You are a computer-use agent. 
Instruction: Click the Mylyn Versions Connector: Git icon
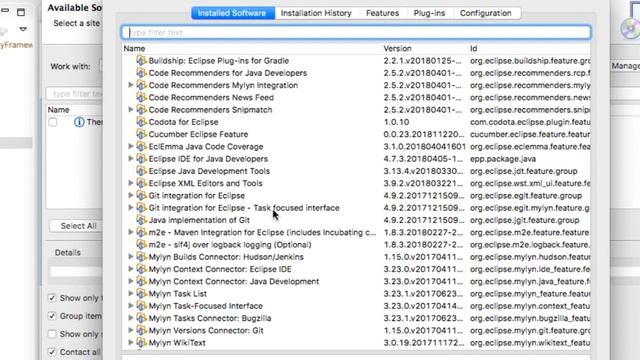coord(141,330)
